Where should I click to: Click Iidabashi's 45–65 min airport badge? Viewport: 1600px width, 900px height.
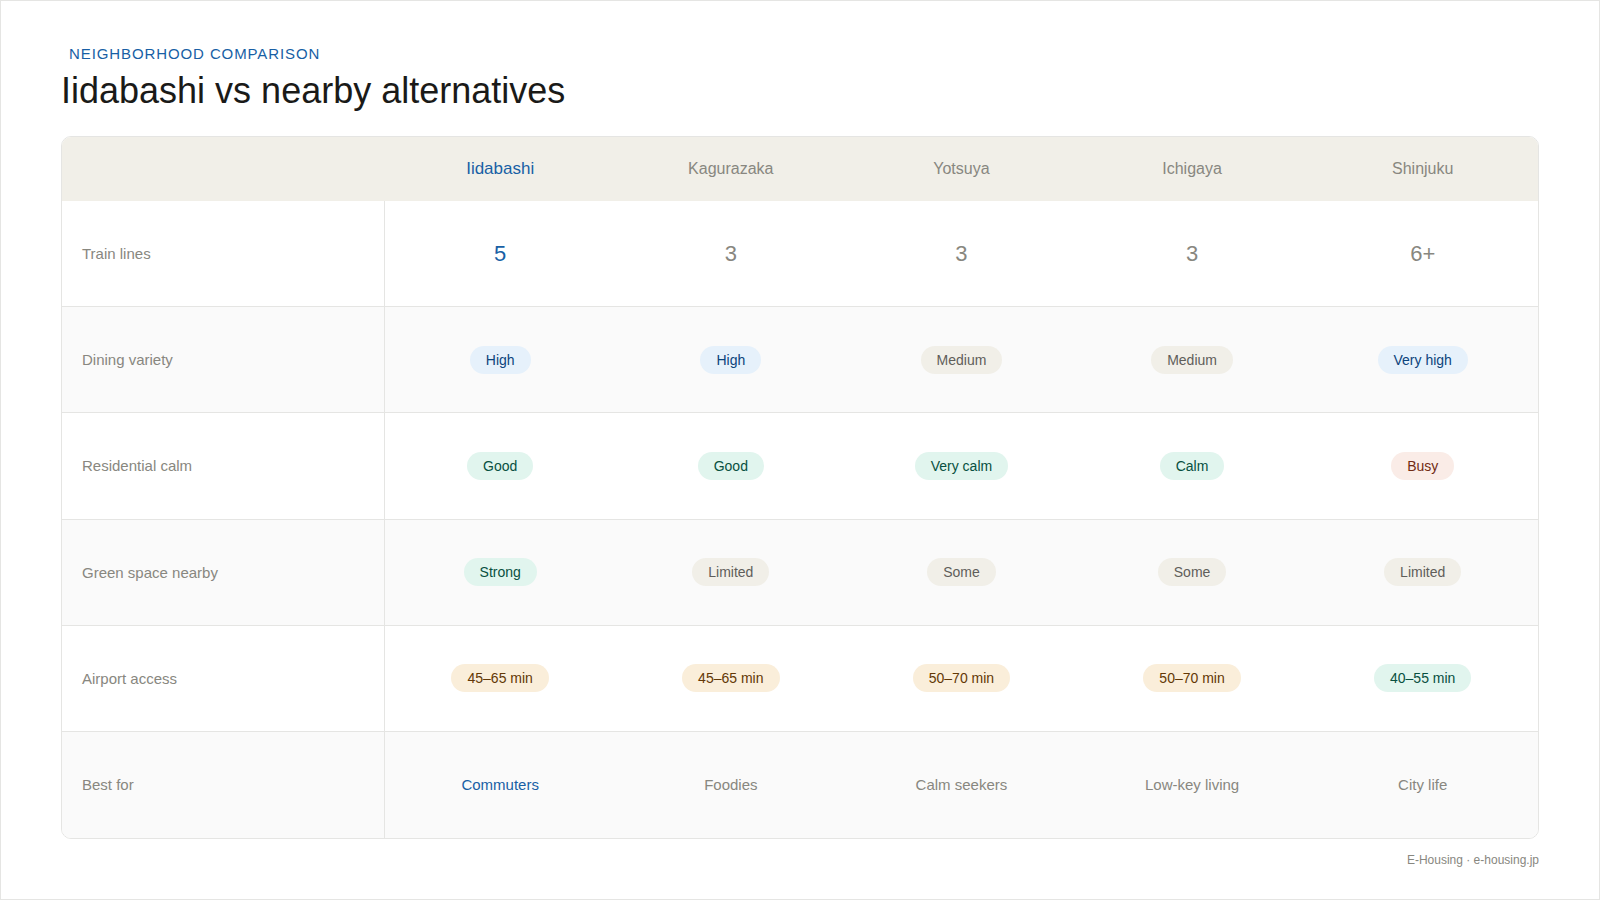tap(500, 678)
